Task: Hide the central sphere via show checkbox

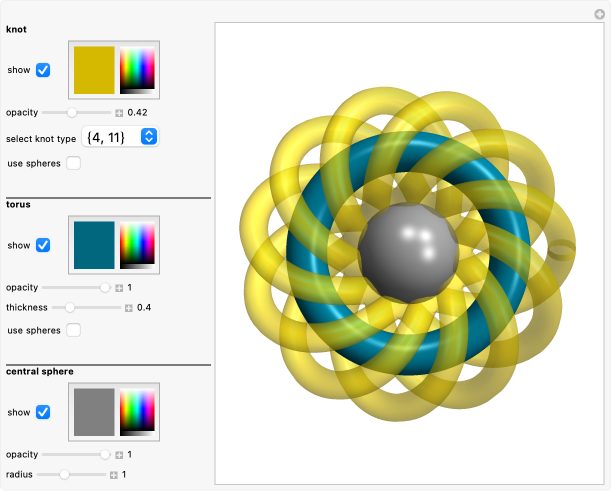Action: (43, 412)
